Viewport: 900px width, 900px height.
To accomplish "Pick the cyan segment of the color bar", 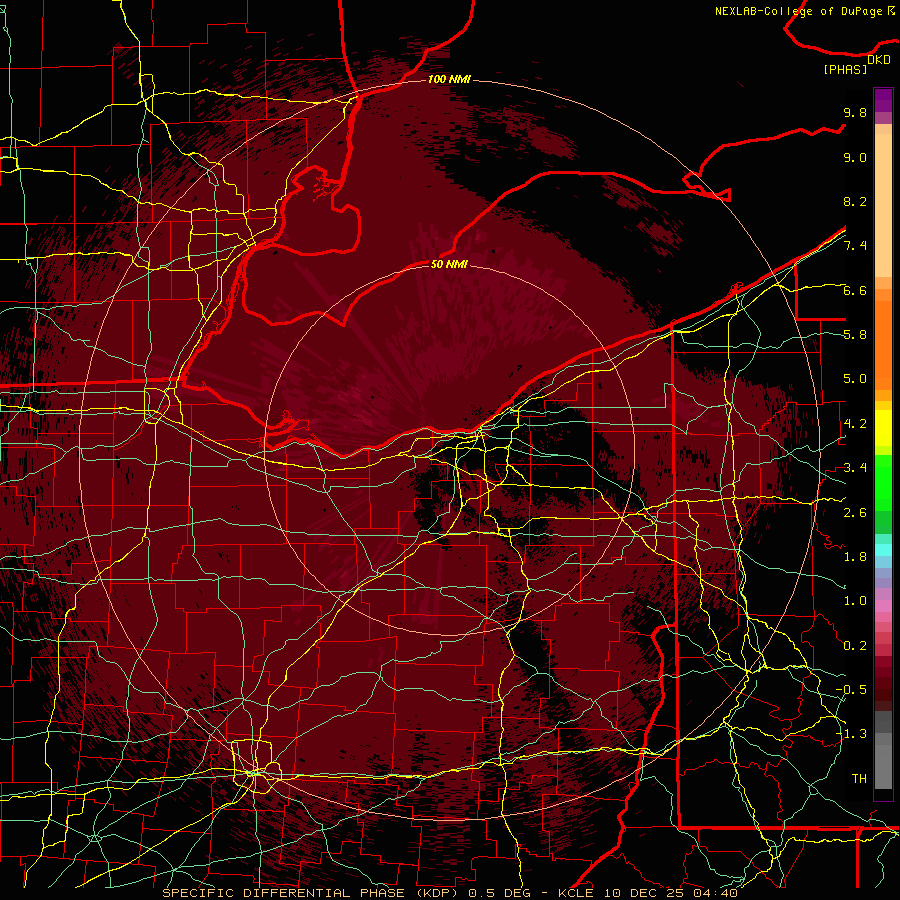I will click(883, 550).
